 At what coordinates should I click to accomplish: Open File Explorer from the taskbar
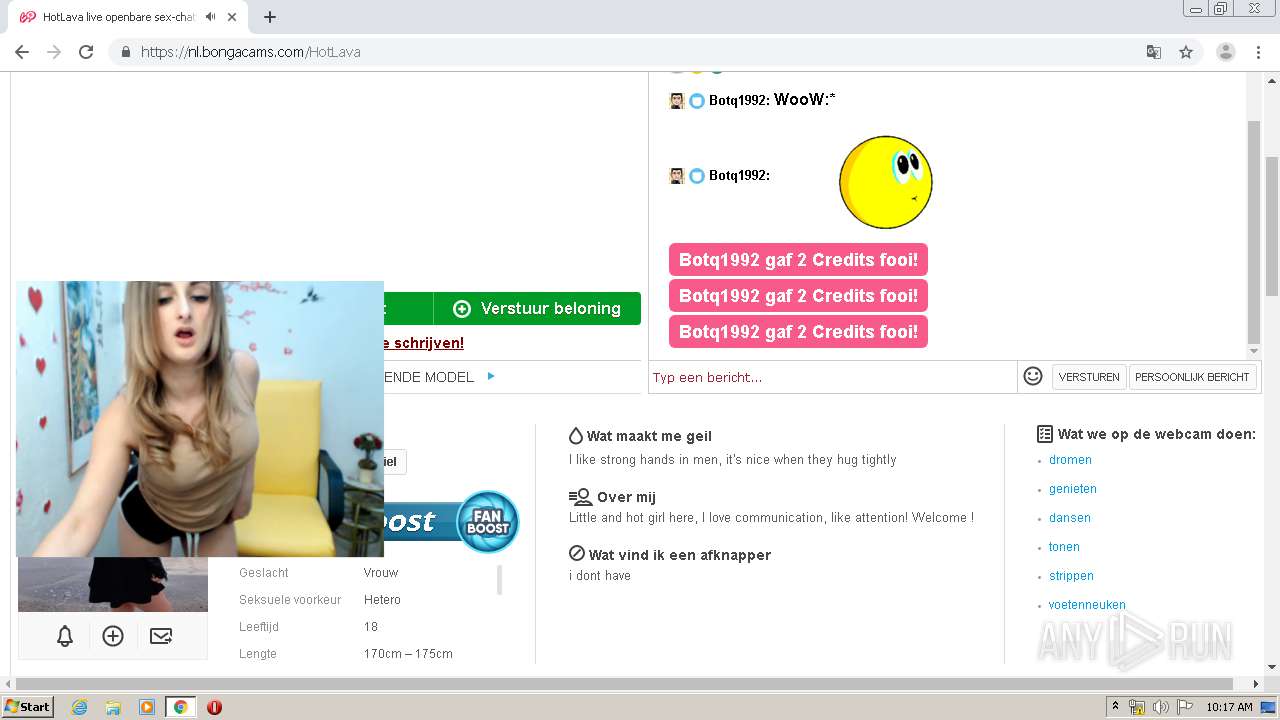113,707
